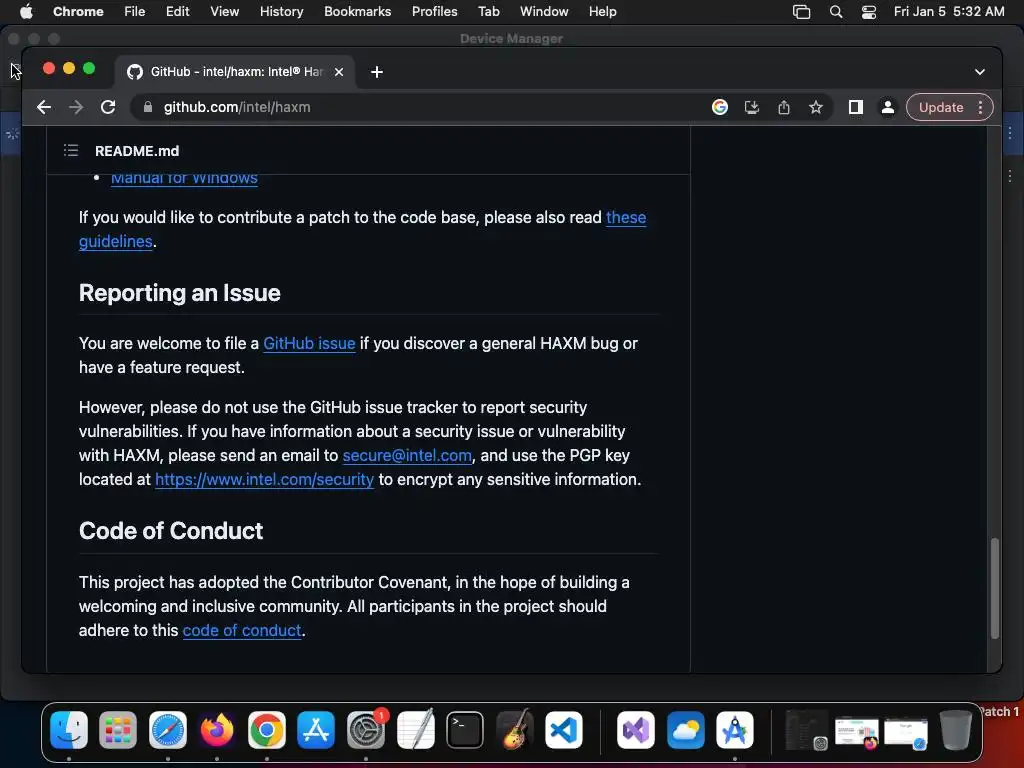Click the Update button in Chrome

[x=941, y=107]
